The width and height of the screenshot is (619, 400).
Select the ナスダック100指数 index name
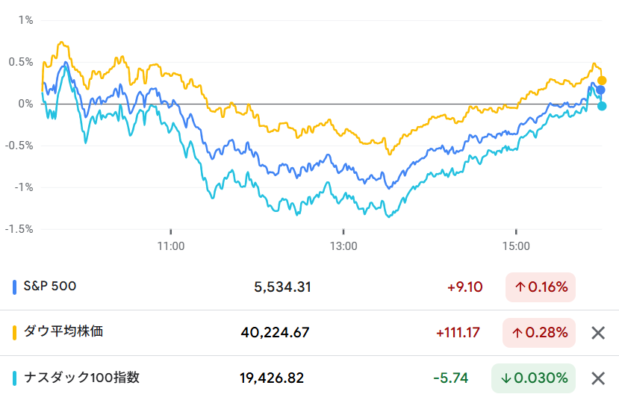[81, 378]
